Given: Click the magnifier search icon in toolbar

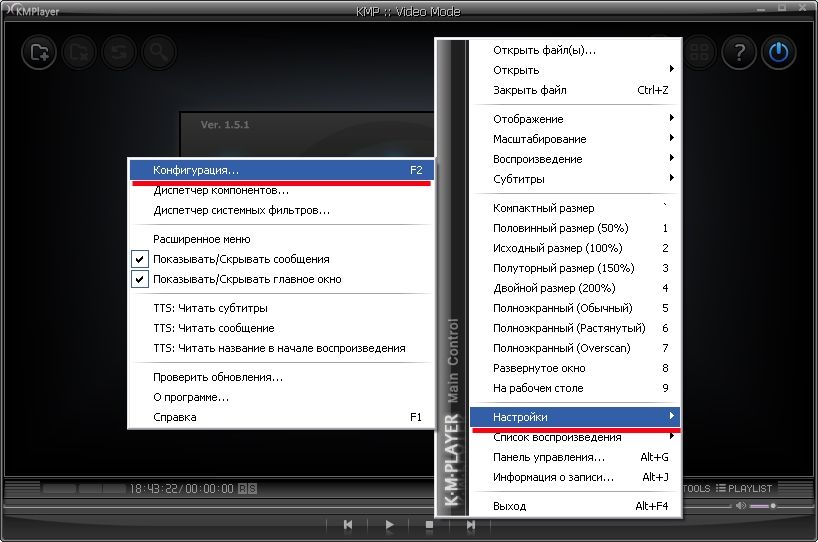Looking at the screenshot, I should (159, 52).
